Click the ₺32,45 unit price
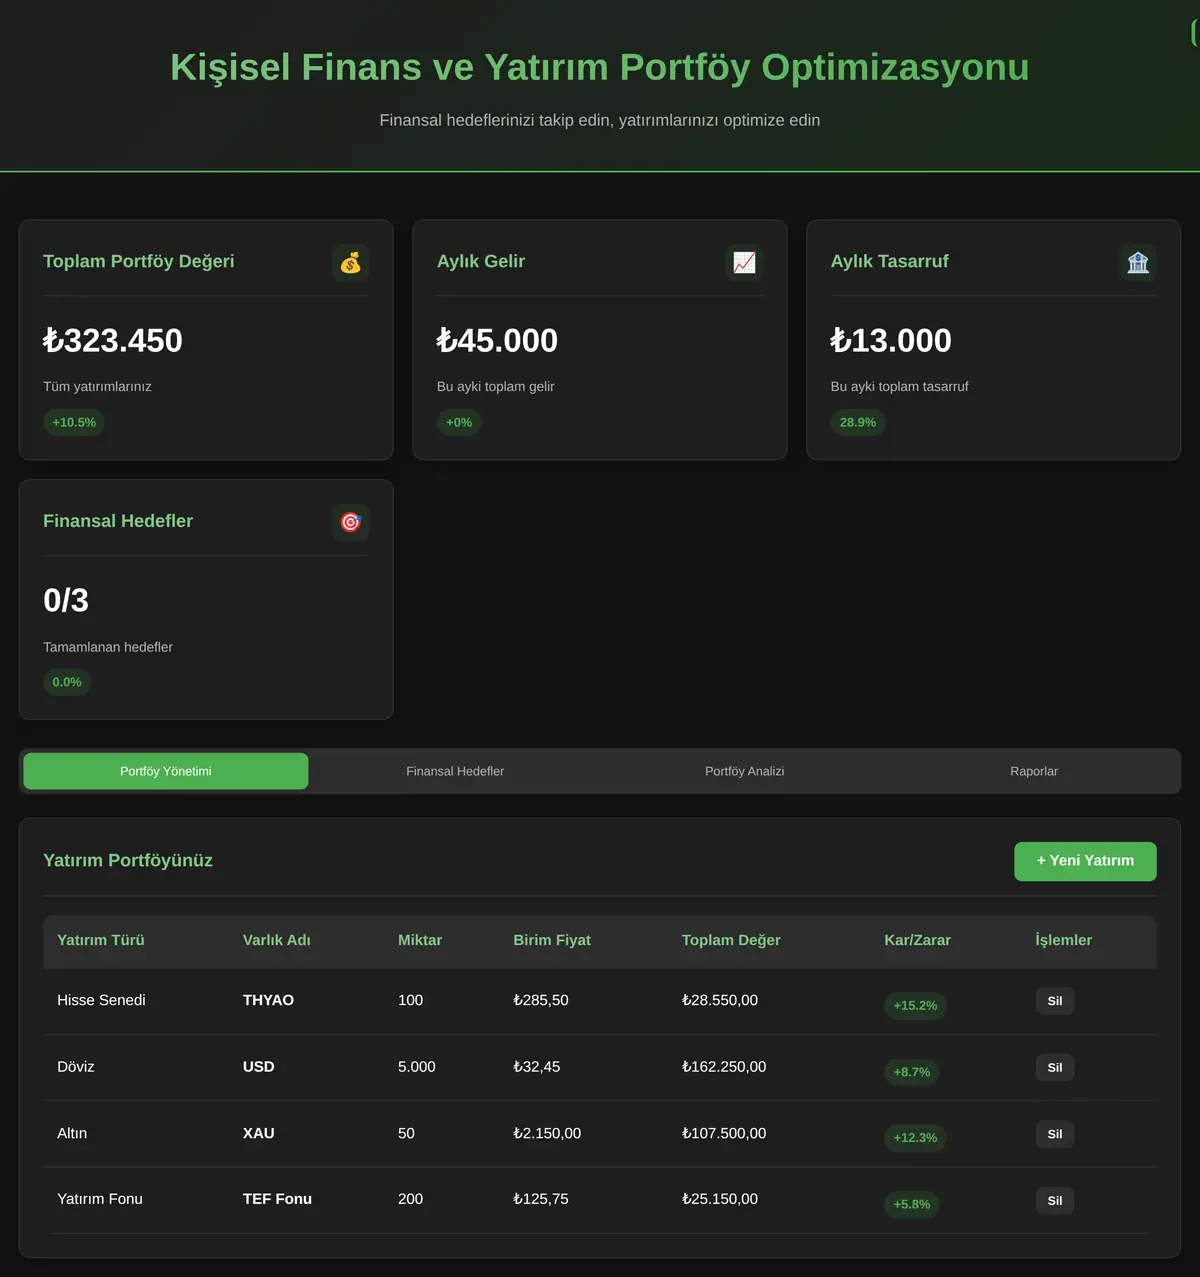This screenshot has width=1200, height=1277. 537,1067
